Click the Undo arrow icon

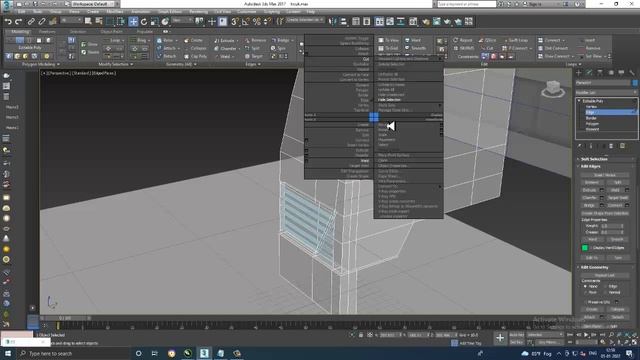(x=8, y=21)
